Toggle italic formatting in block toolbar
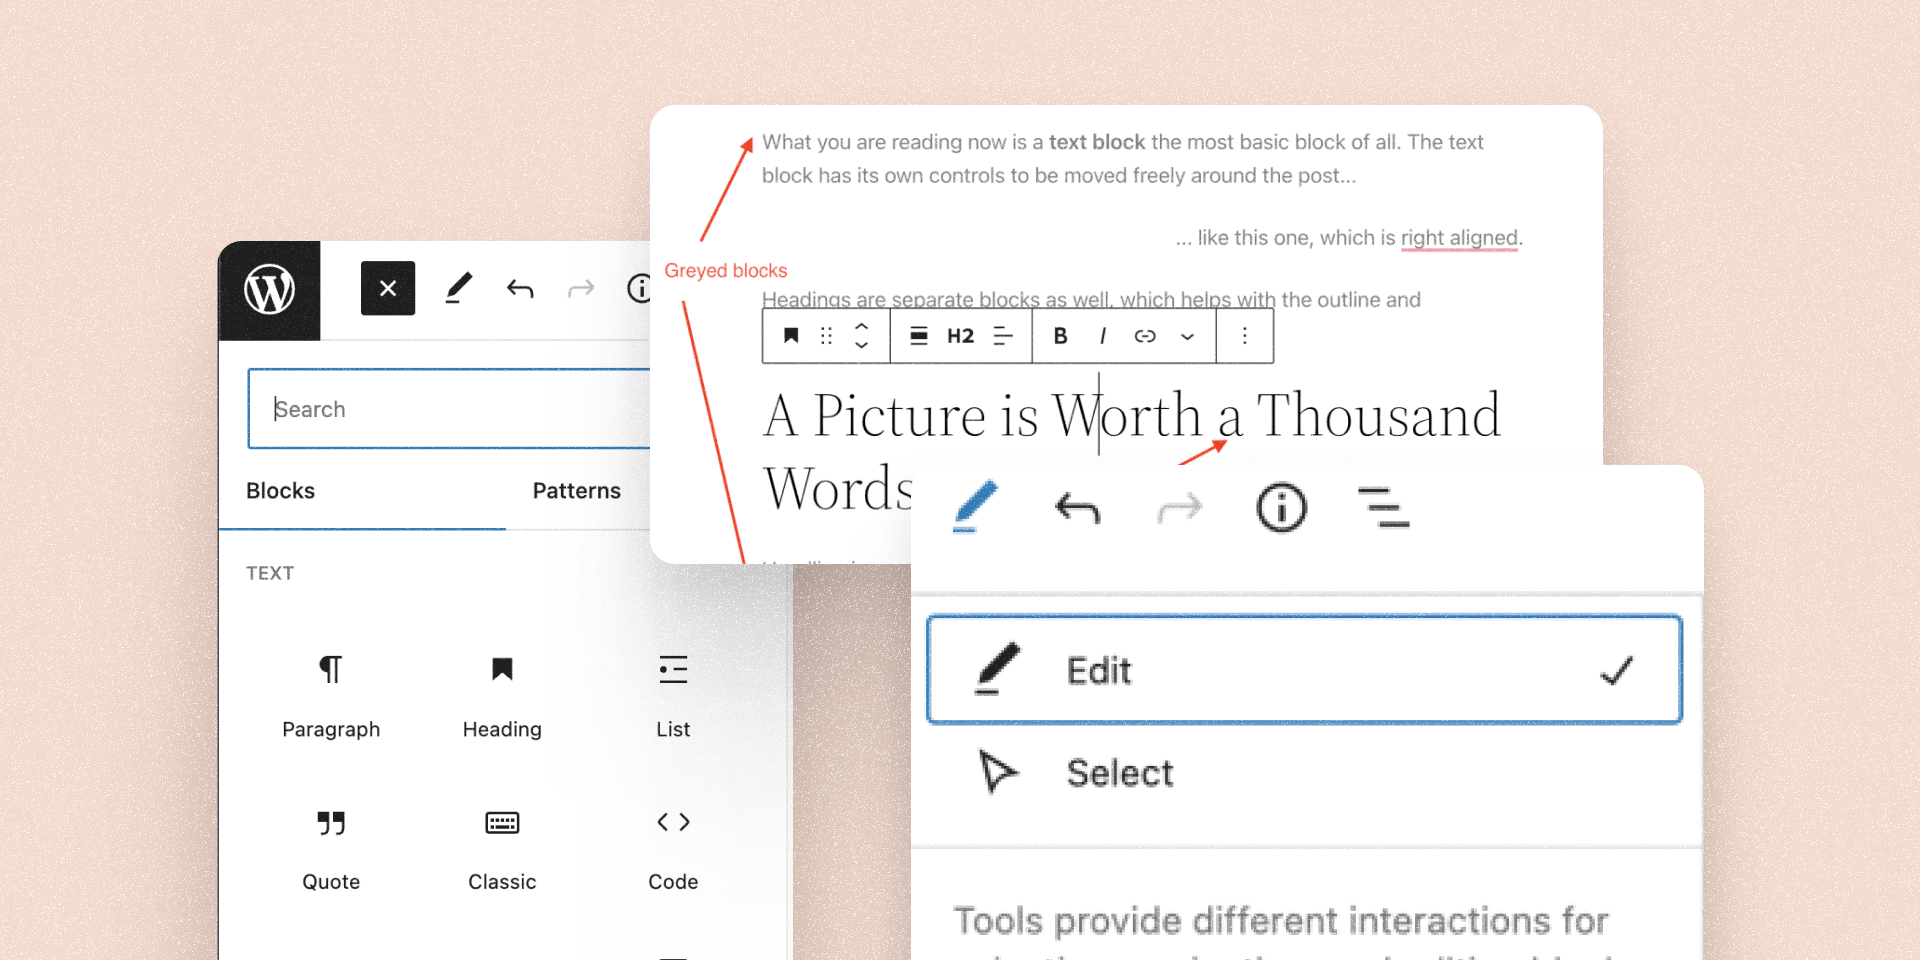 point(1101,336)
